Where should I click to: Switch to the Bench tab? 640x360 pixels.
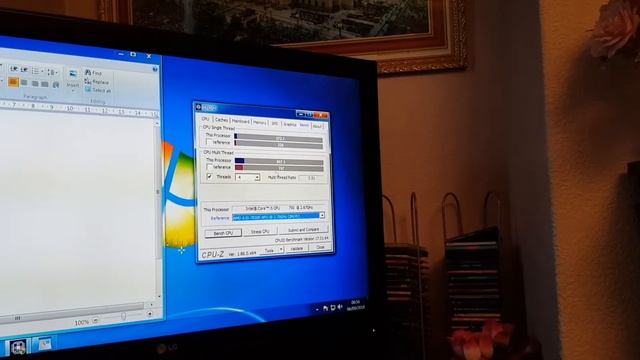(x=304, y=125)
